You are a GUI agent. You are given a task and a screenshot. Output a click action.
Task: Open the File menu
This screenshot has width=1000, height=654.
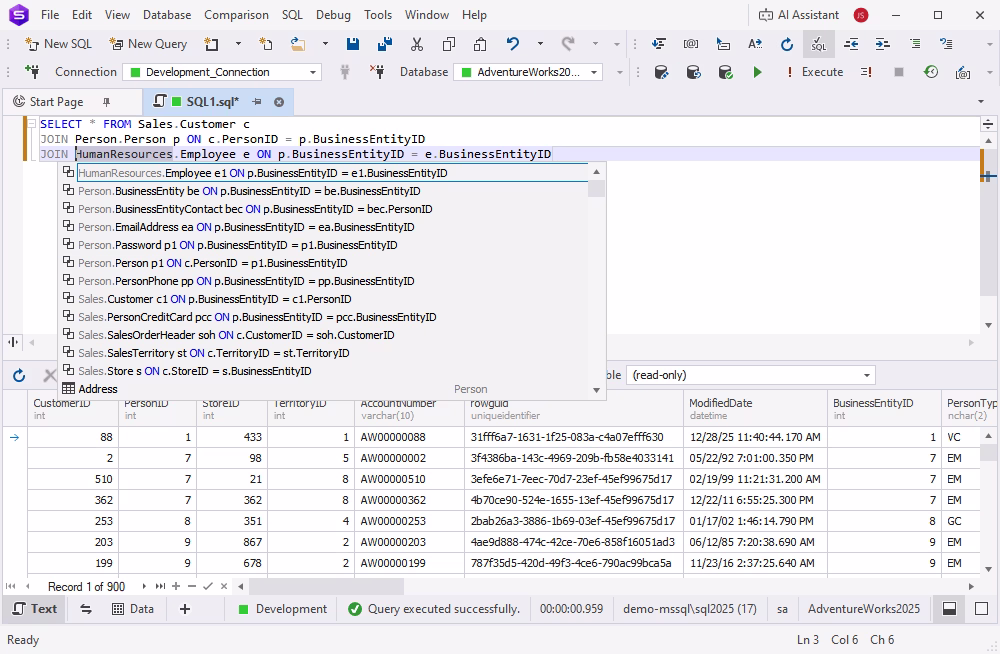50,15
